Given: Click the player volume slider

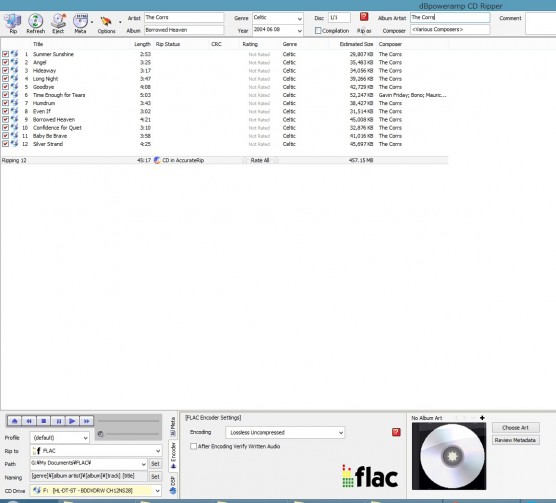Looking at the screenshot, I should pyautogui.click(x=133, y=434).
